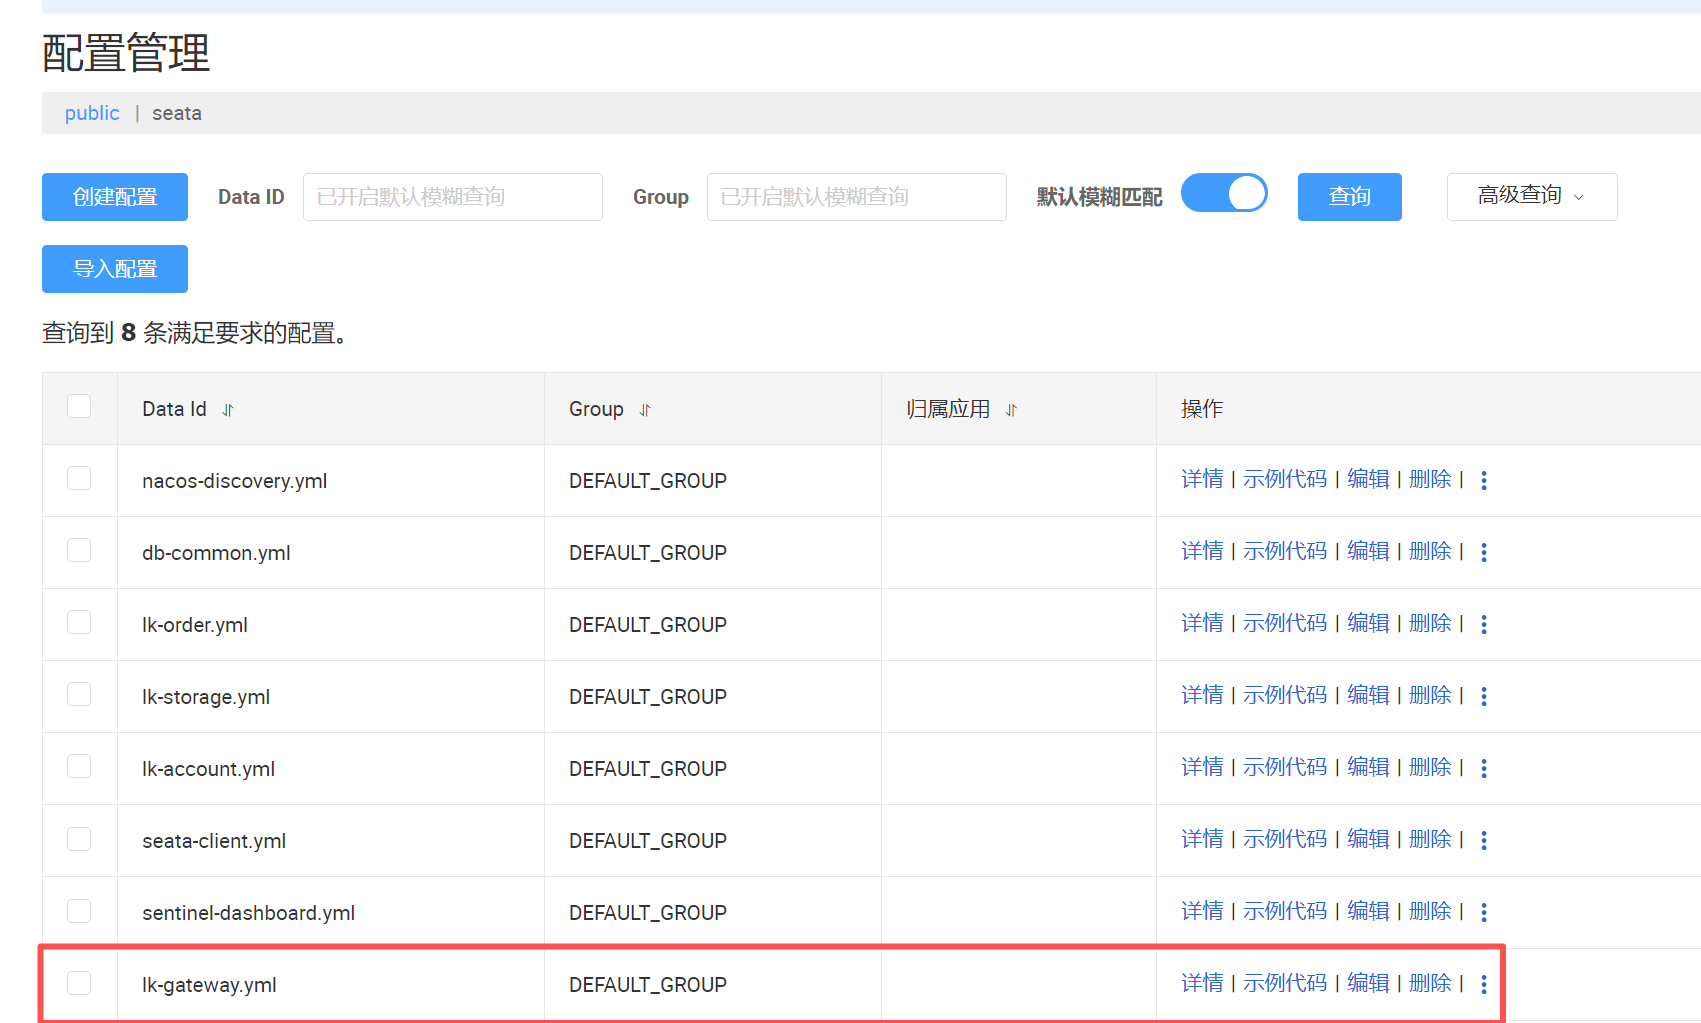This screenshot has width=1701, height=1023.
Task: Click 编辑 for nacos-discovery.yml
Action: tap(1368, 479)
